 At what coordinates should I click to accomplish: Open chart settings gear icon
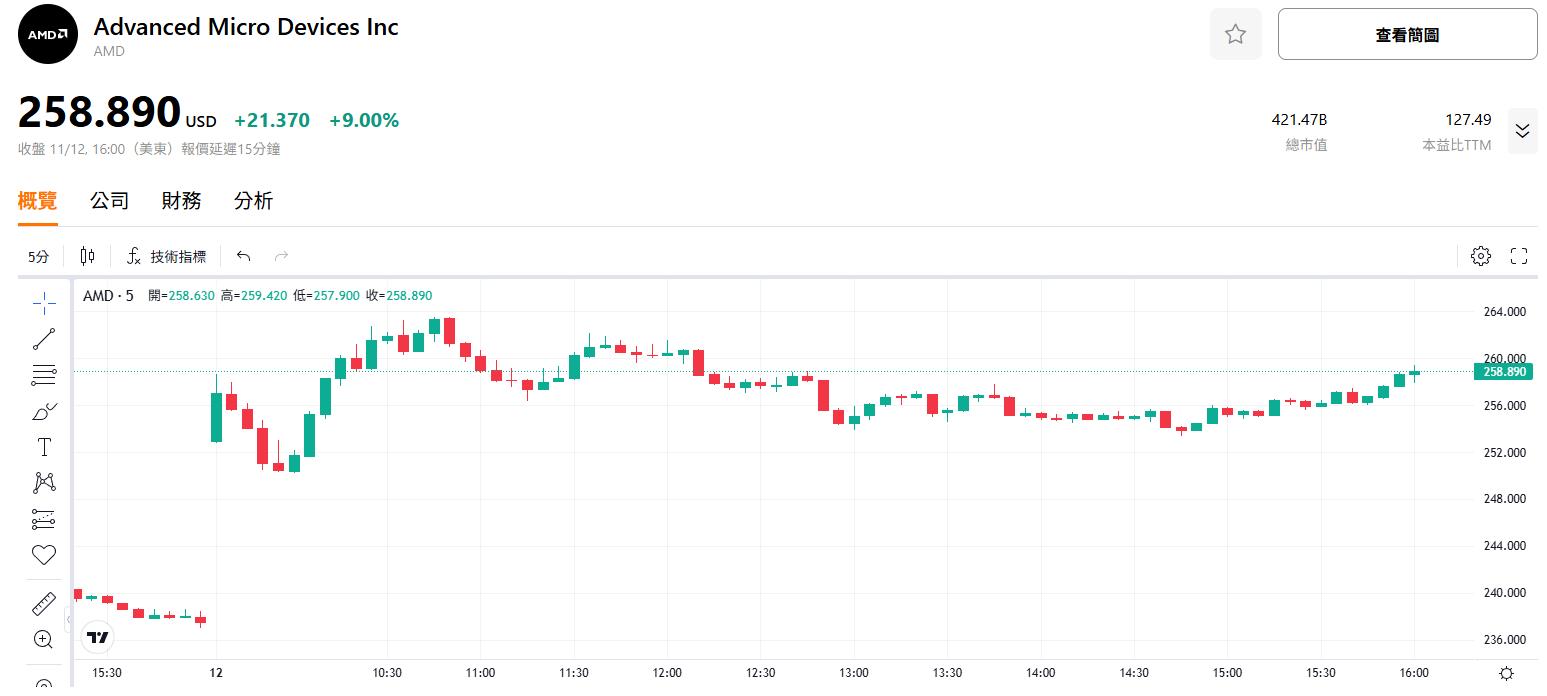pos(1481,256)
